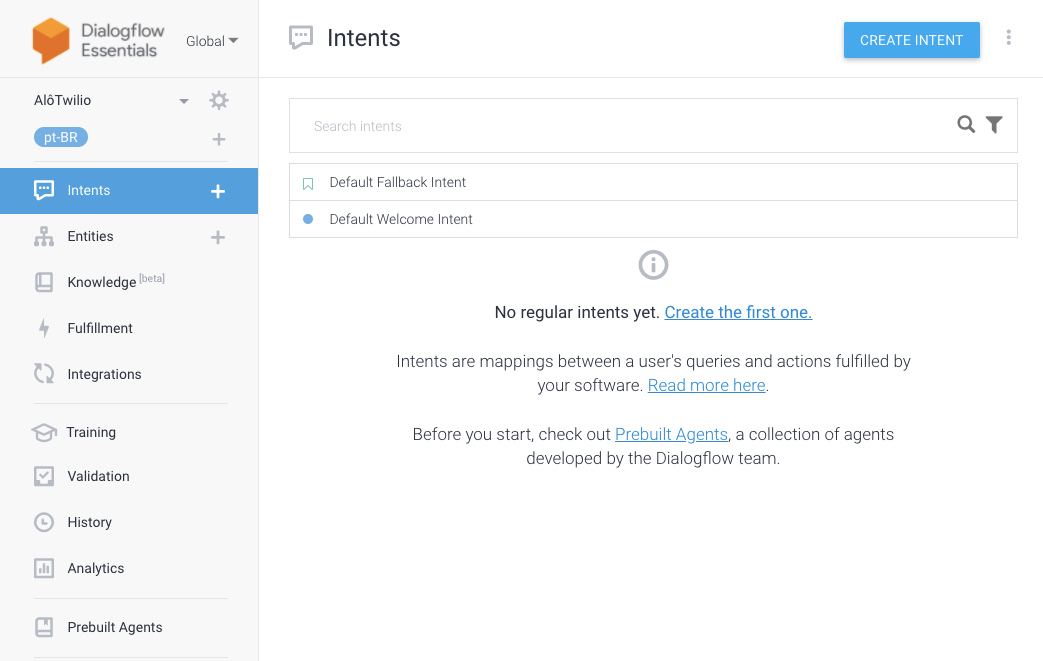The image size is (1043, 661).
Task: Click the CREATE INTENT button
Action: click(911, 40)
